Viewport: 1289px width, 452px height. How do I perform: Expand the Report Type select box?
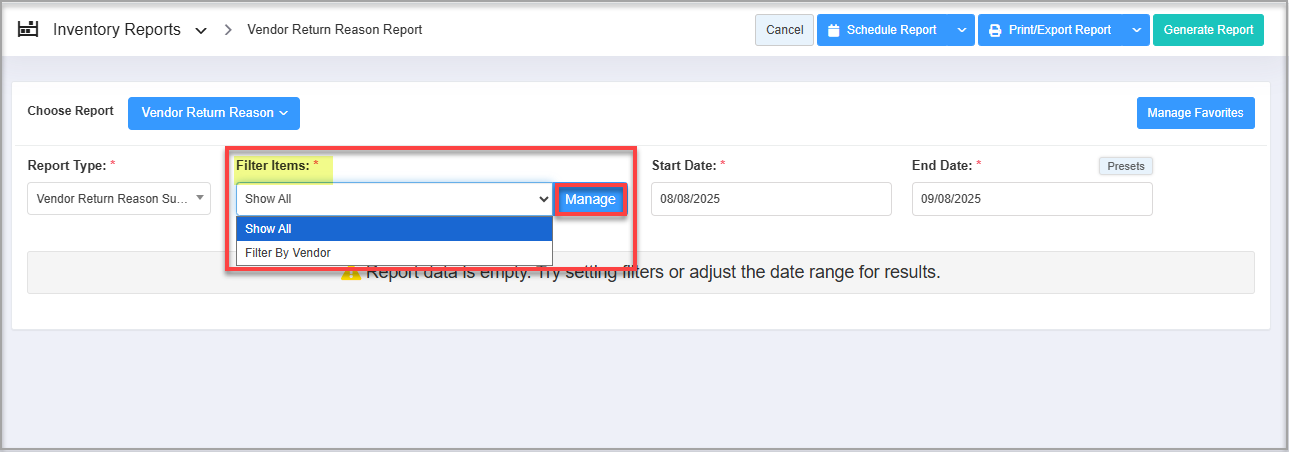tap(119, 198)
